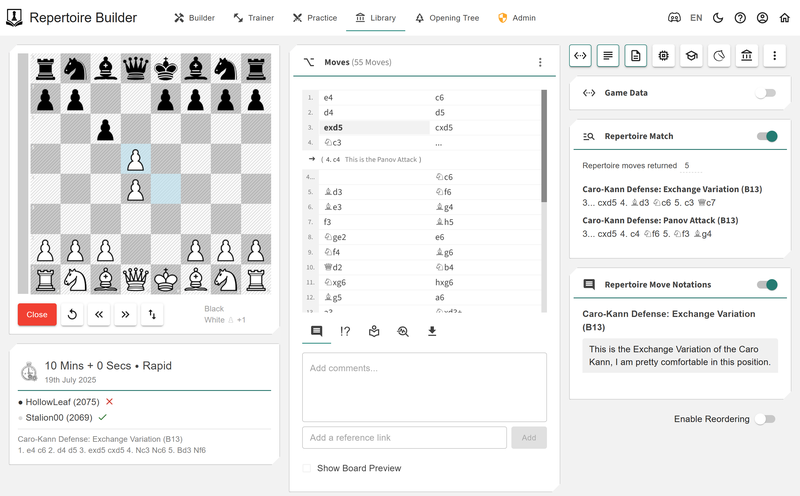The height and width of the screenshot is (496, 800).
Task: Turn off the Repertoire Match toggle
Action: (x=767, y=136)
